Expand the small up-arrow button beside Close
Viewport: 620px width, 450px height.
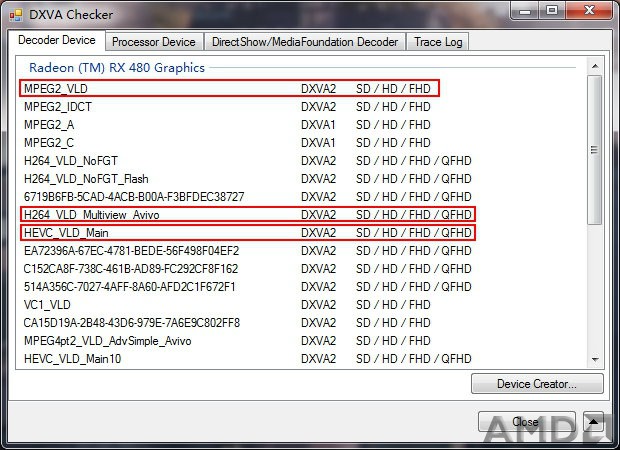593,422
